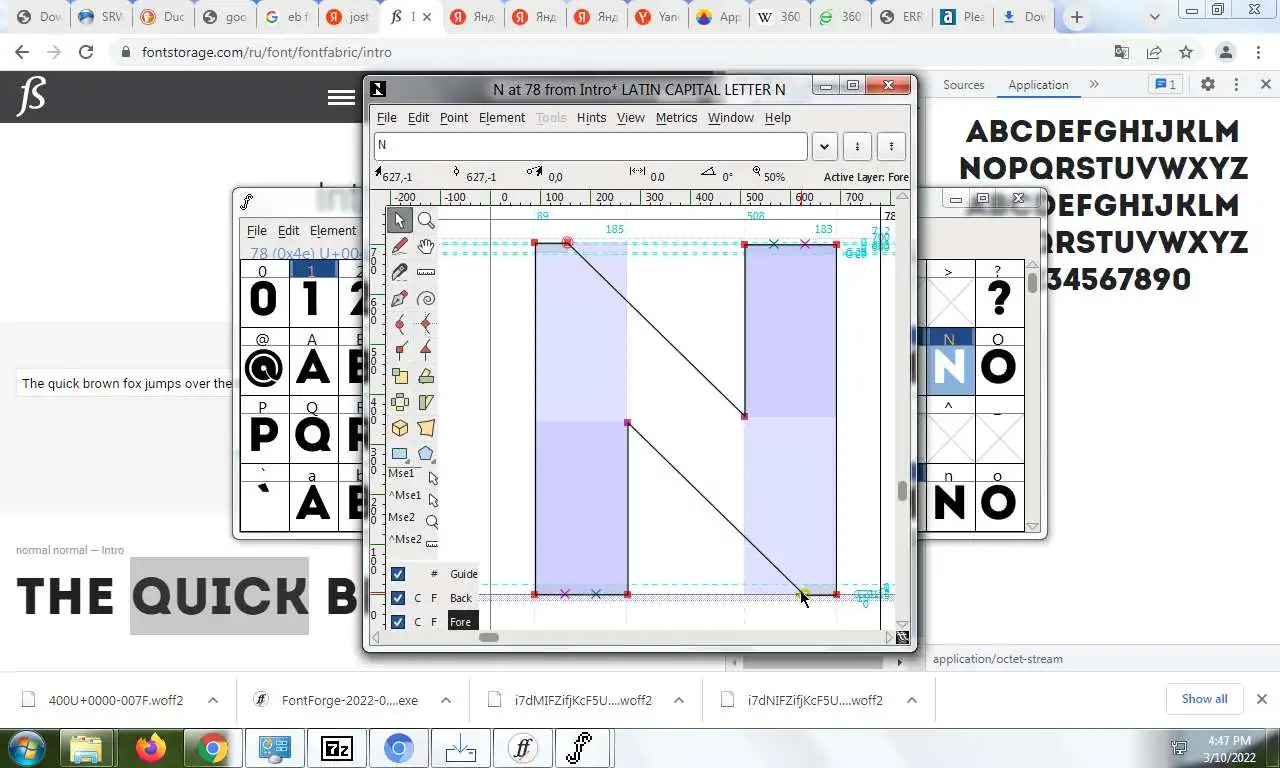Toggle Guide layer visibility checkbox
Viewport: 1280px width, 768px height.
(x=398, y=574)
